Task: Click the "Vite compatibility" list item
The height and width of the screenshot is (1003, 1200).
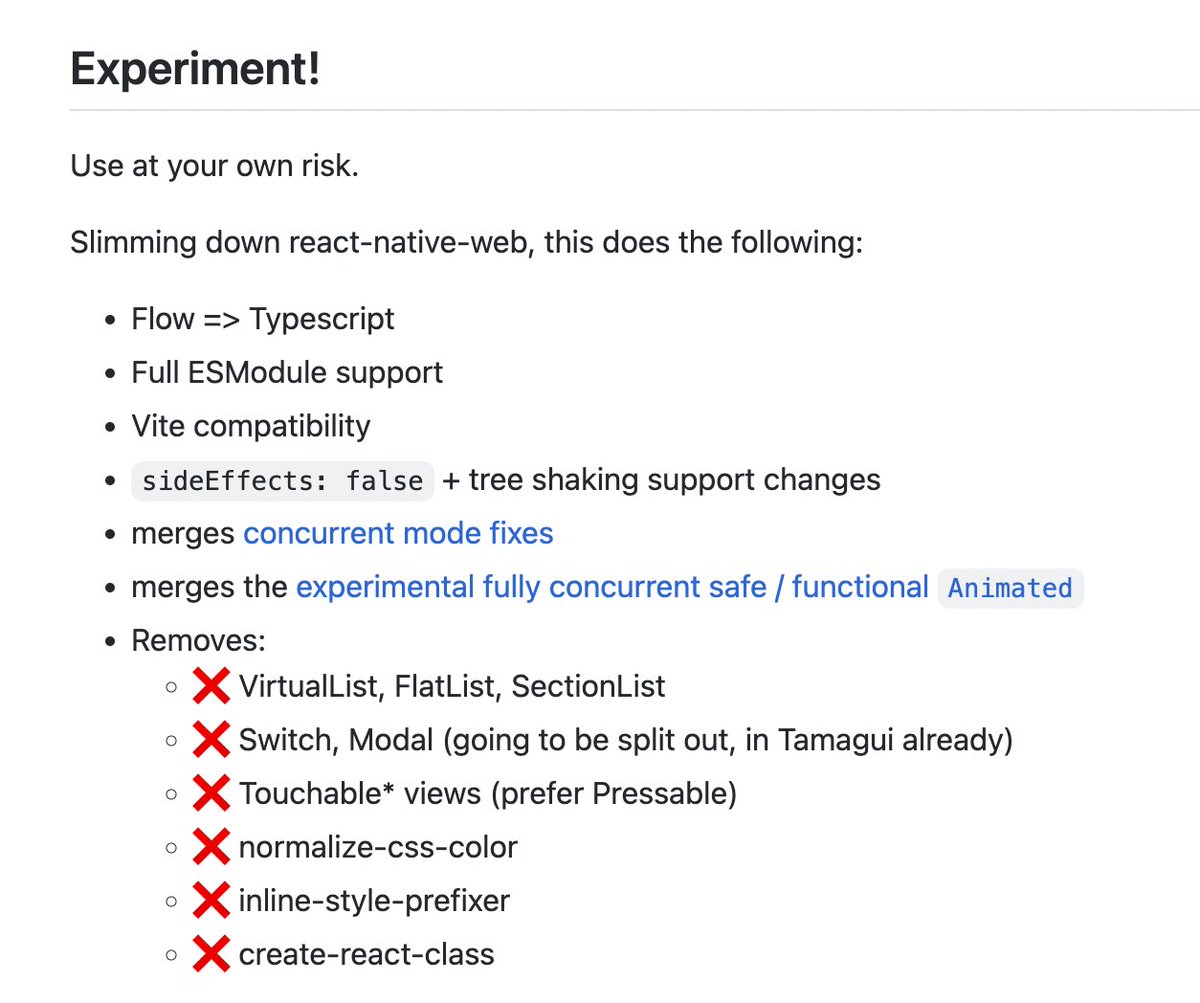Action: [x=251, y=426]
